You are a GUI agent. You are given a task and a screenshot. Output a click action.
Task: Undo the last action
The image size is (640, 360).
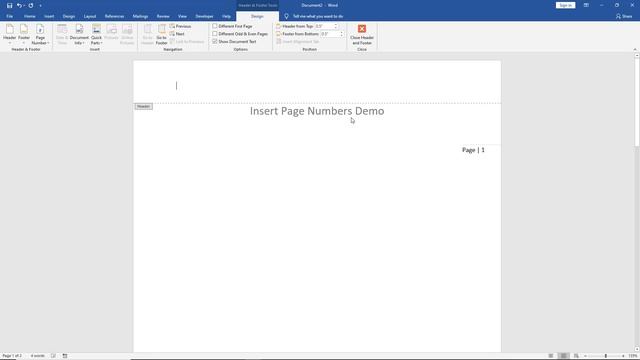coord(19,5)
